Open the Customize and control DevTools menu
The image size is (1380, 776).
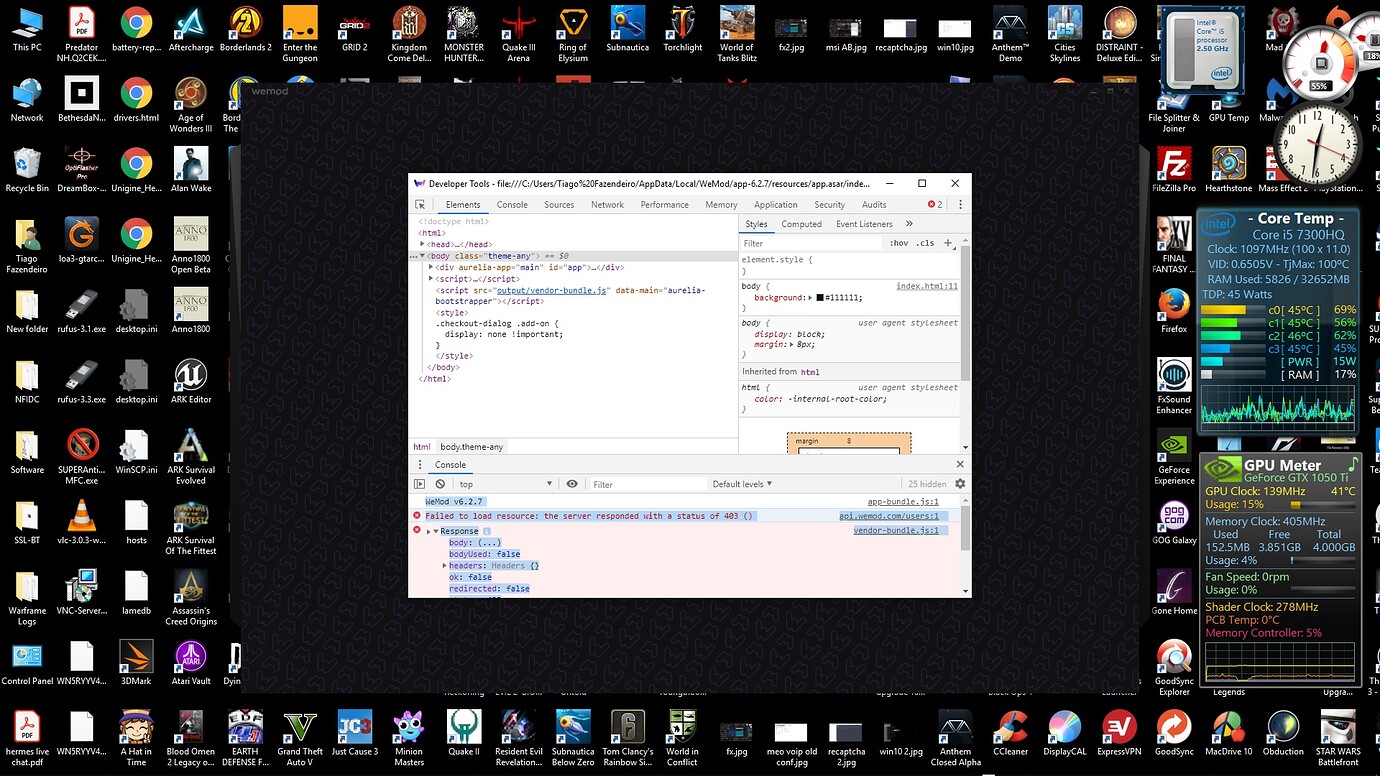[x=960, y=204]
